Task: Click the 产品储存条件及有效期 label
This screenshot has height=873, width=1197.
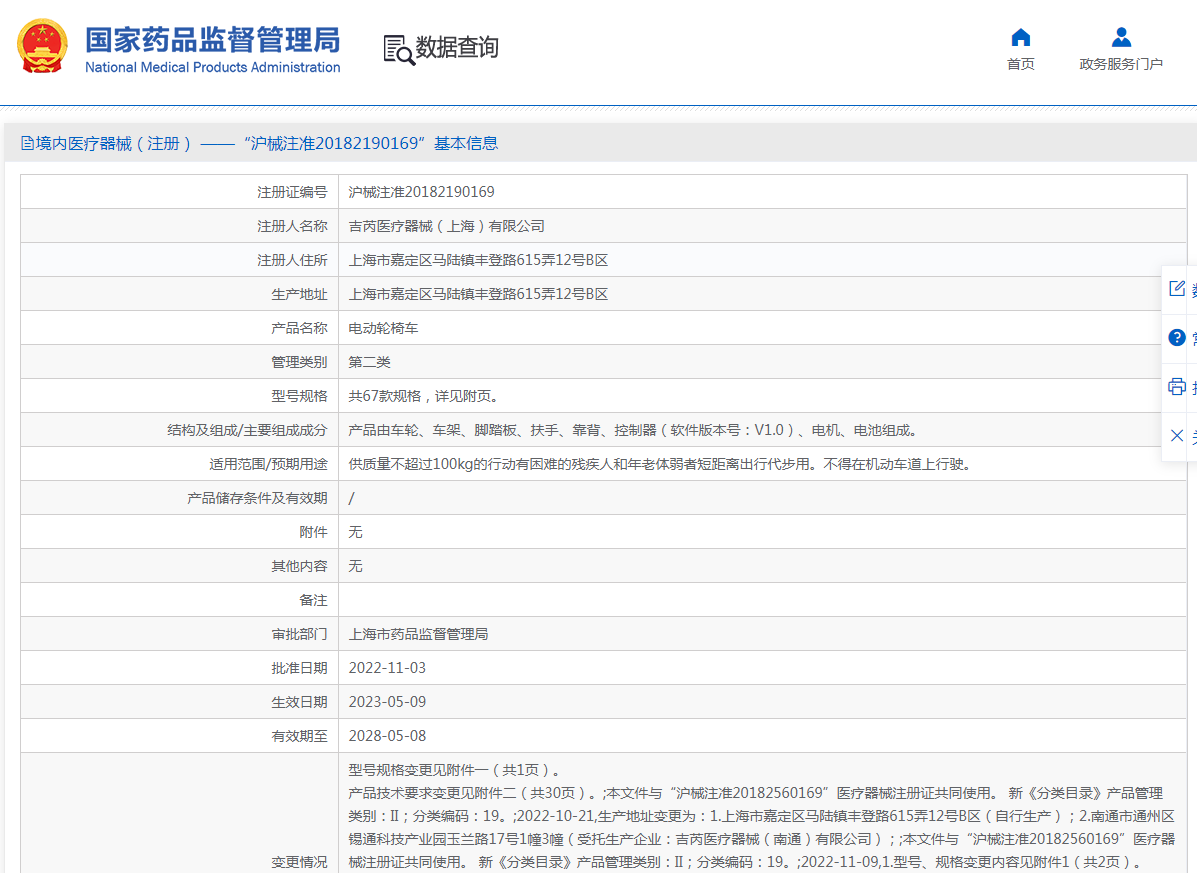Action: coord(257,498)
